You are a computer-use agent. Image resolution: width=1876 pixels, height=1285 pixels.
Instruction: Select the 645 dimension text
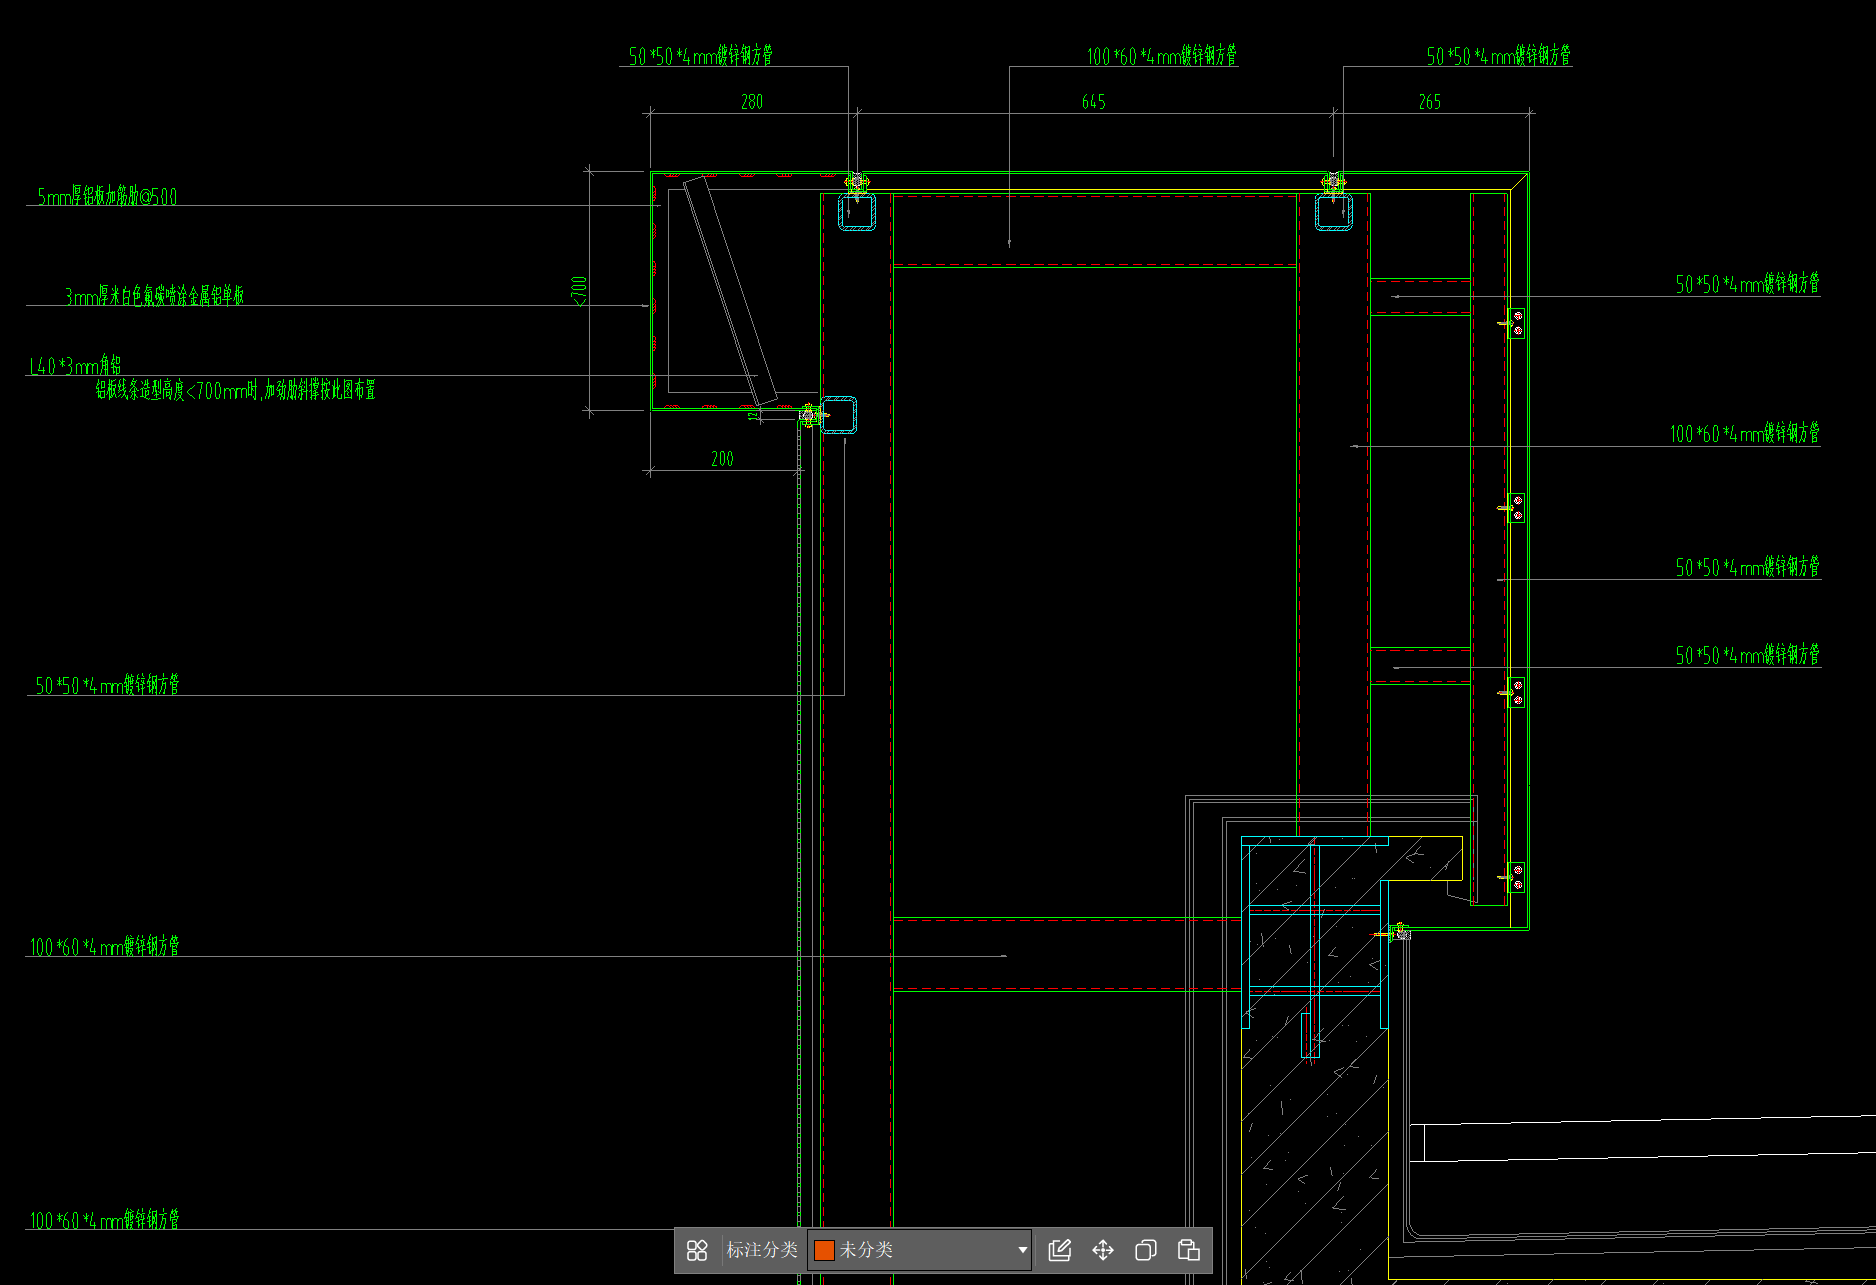click(x=1094, y=102)
